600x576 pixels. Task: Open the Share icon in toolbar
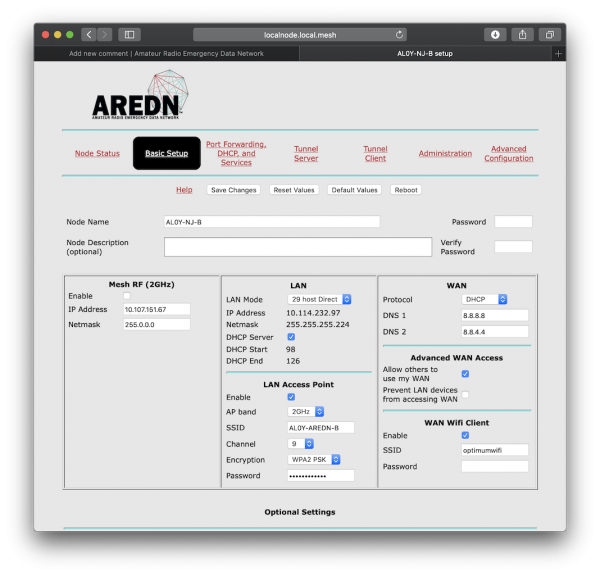[522, 35]
